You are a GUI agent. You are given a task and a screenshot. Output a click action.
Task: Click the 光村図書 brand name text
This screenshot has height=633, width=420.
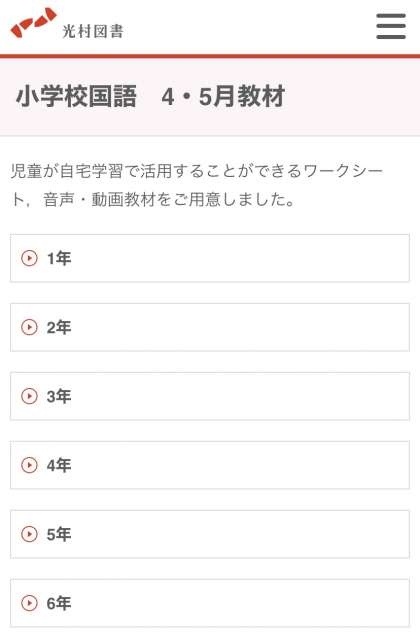(93, 31)
